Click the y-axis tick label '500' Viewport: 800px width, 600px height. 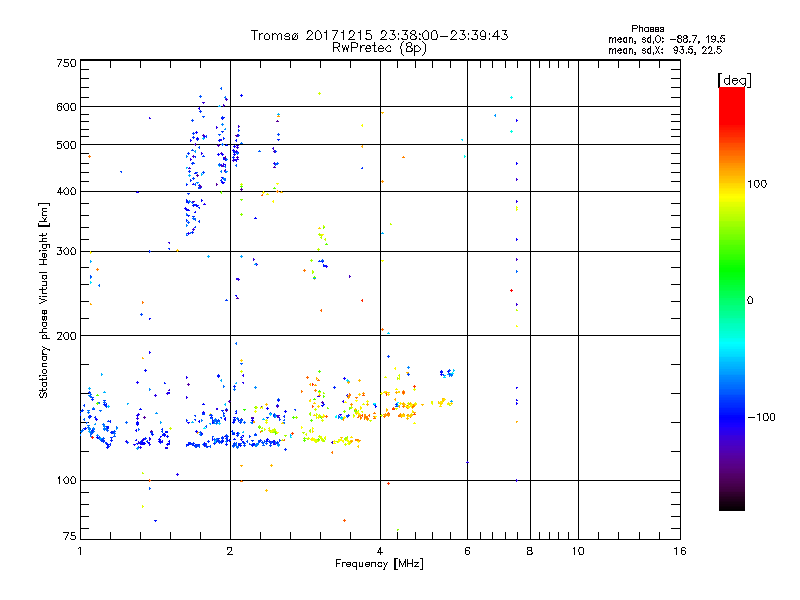tap(66, 145)
